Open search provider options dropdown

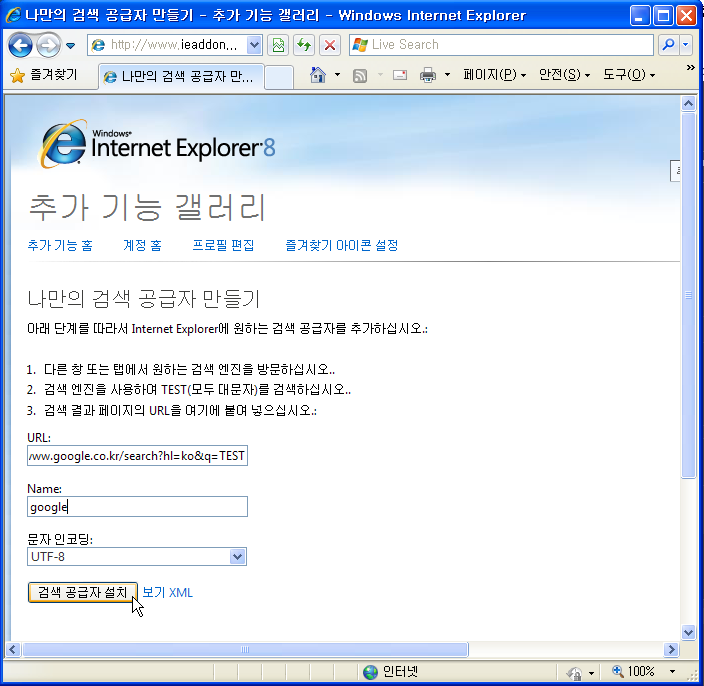tap(686, 45)
